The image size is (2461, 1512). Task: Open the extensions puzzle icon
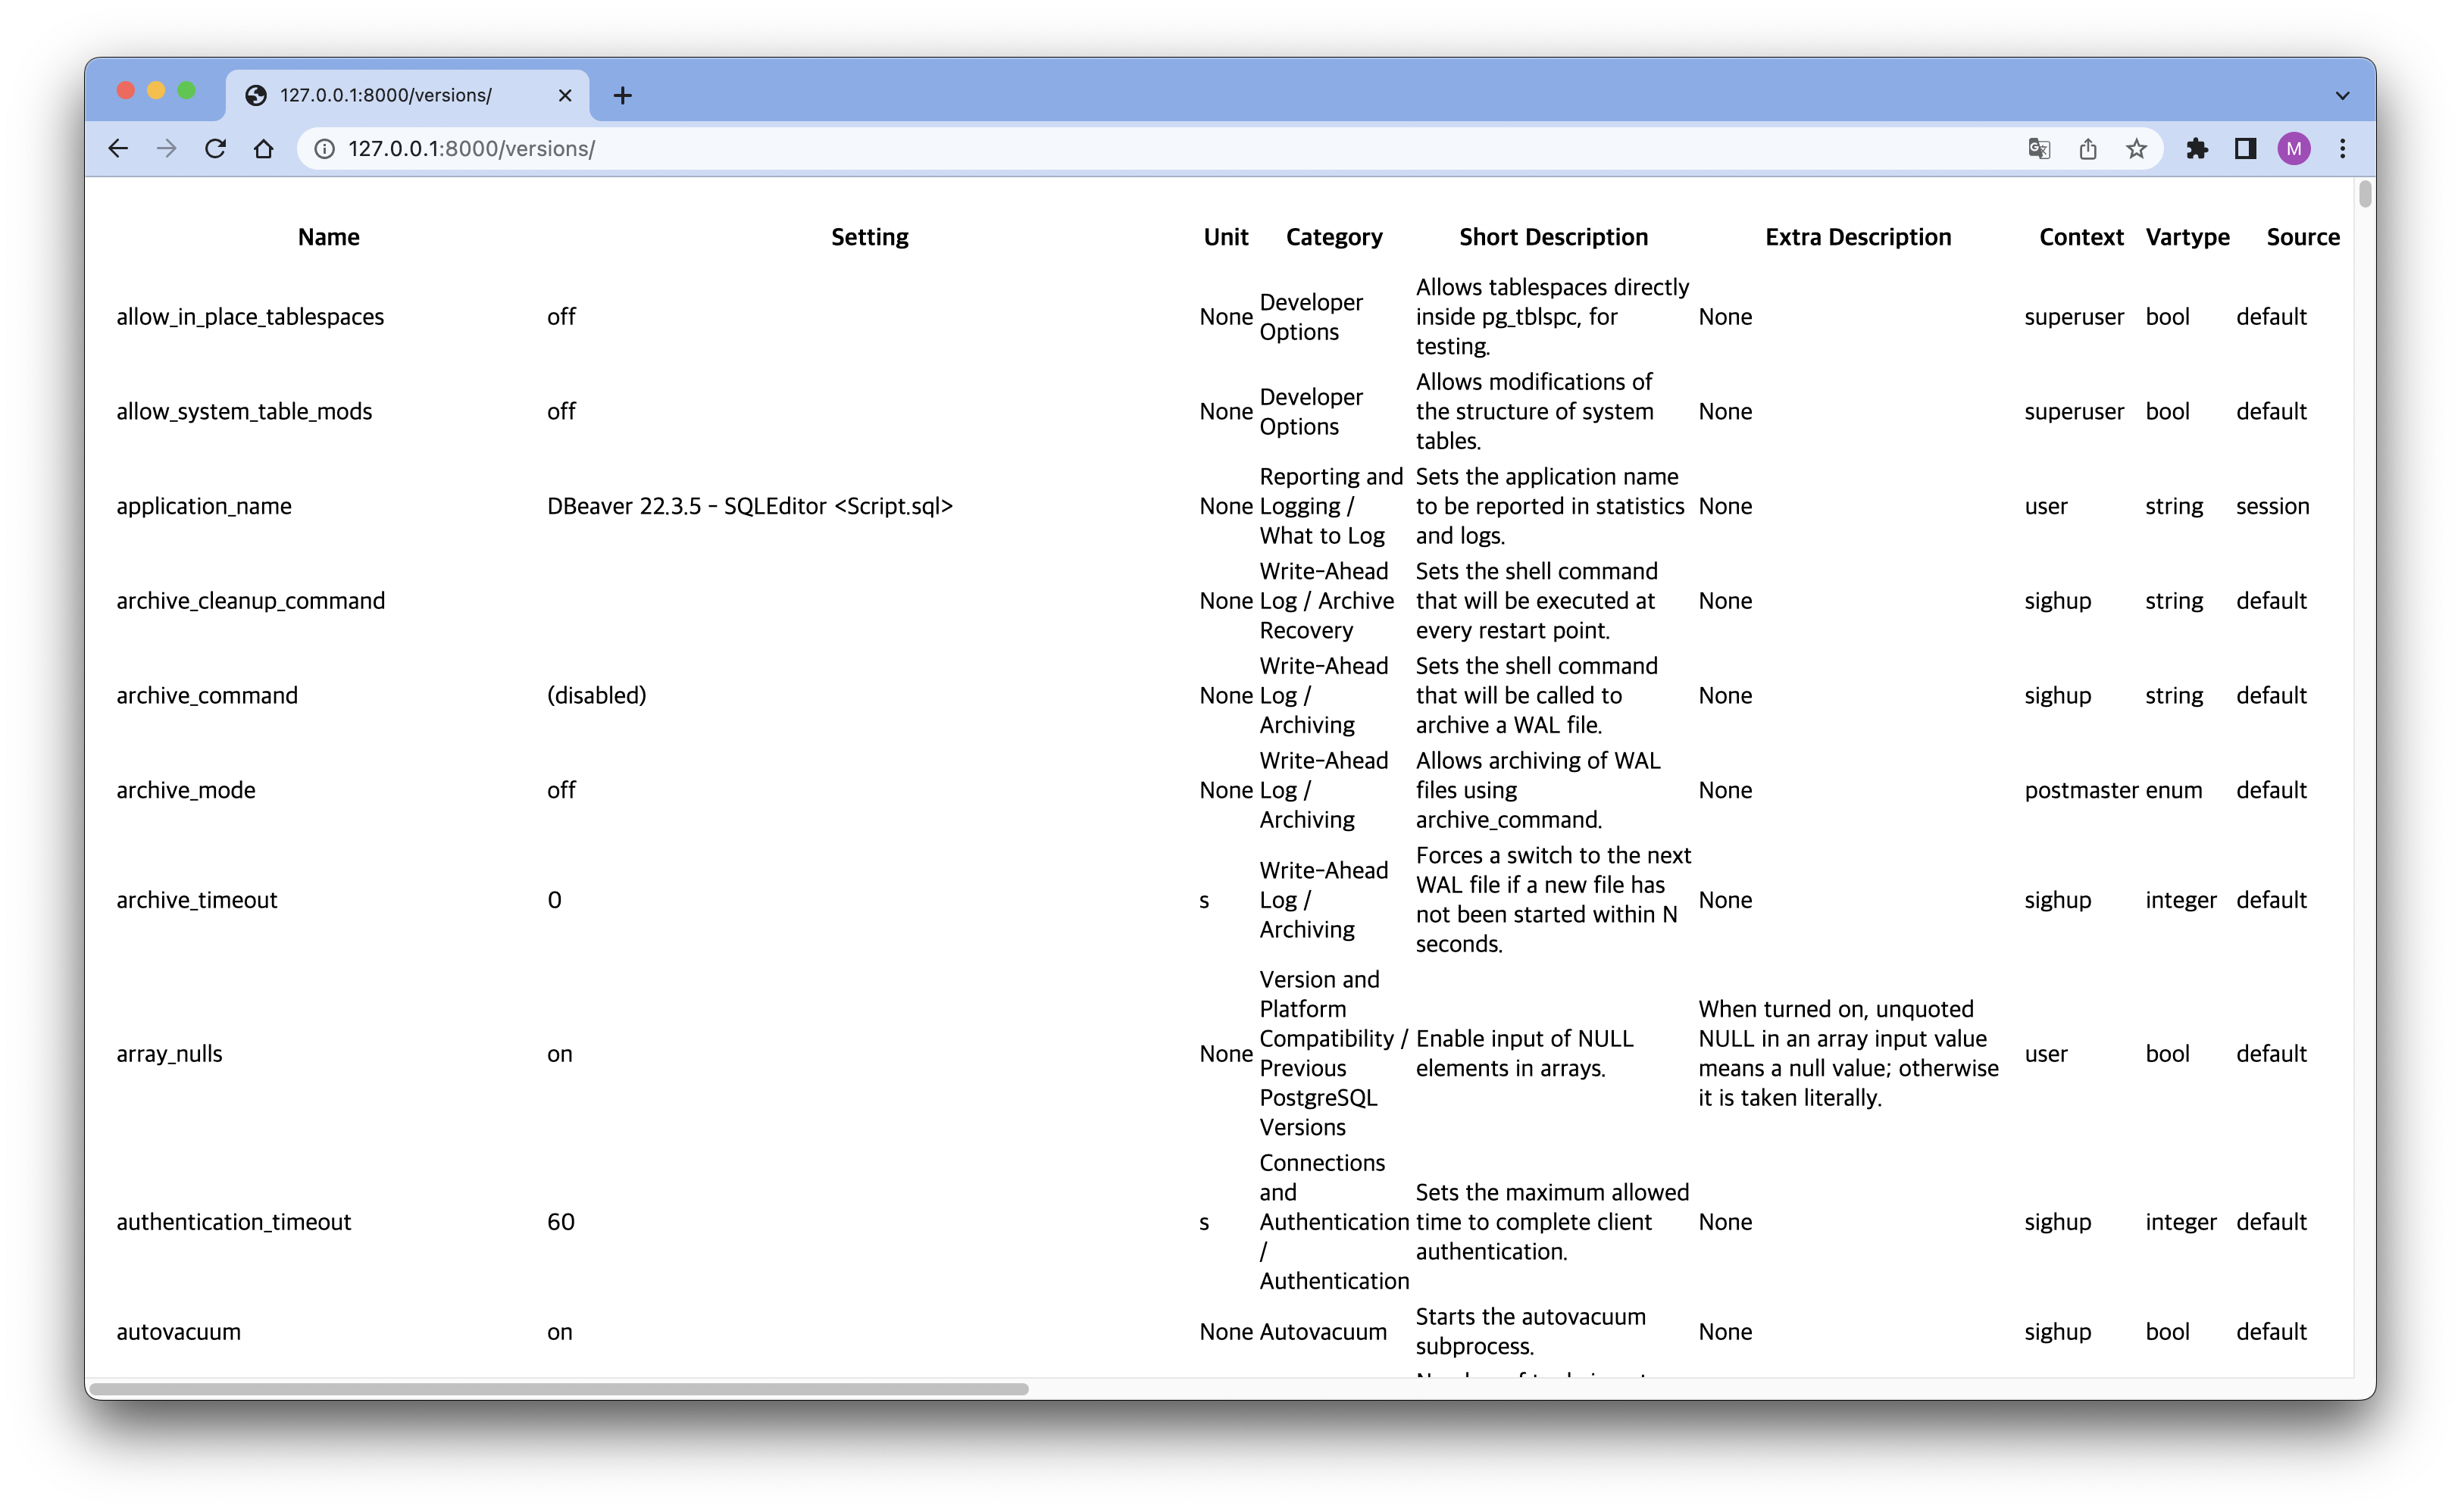coord(2197,149)
